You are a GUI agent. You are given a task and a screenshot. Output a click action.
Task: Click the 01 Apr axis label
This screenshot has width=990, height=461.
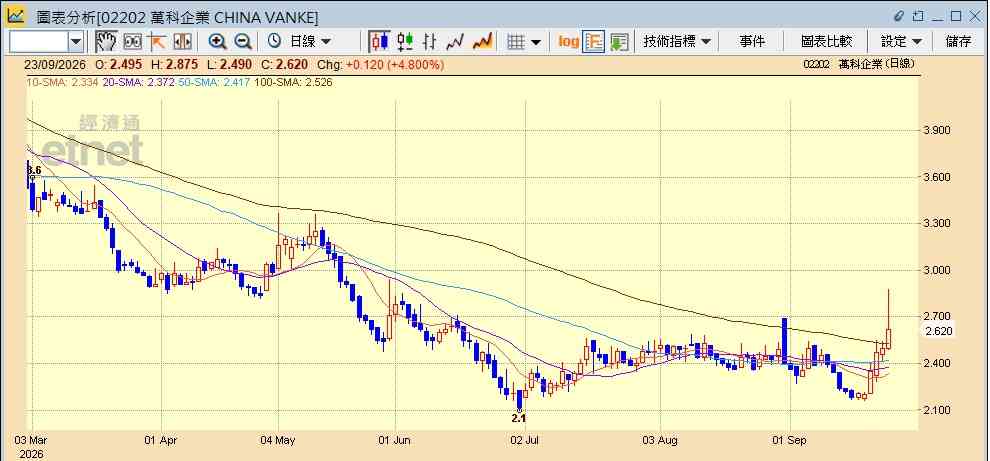(x=162, y=440)
